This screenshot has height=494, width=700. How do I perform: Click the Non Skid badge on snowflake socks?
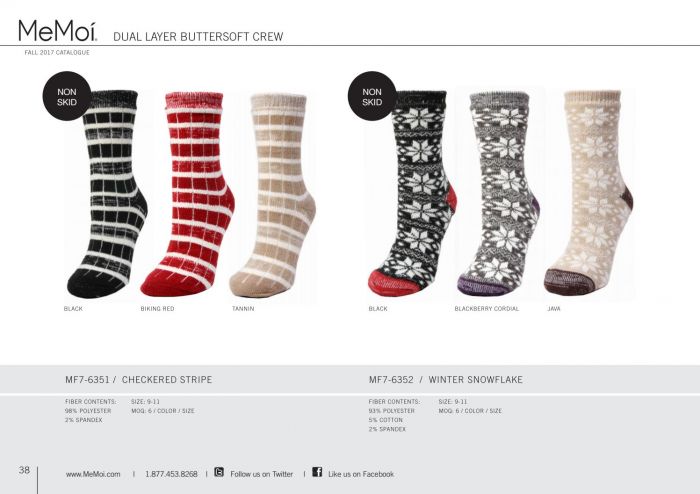click(x=372, y=96)
